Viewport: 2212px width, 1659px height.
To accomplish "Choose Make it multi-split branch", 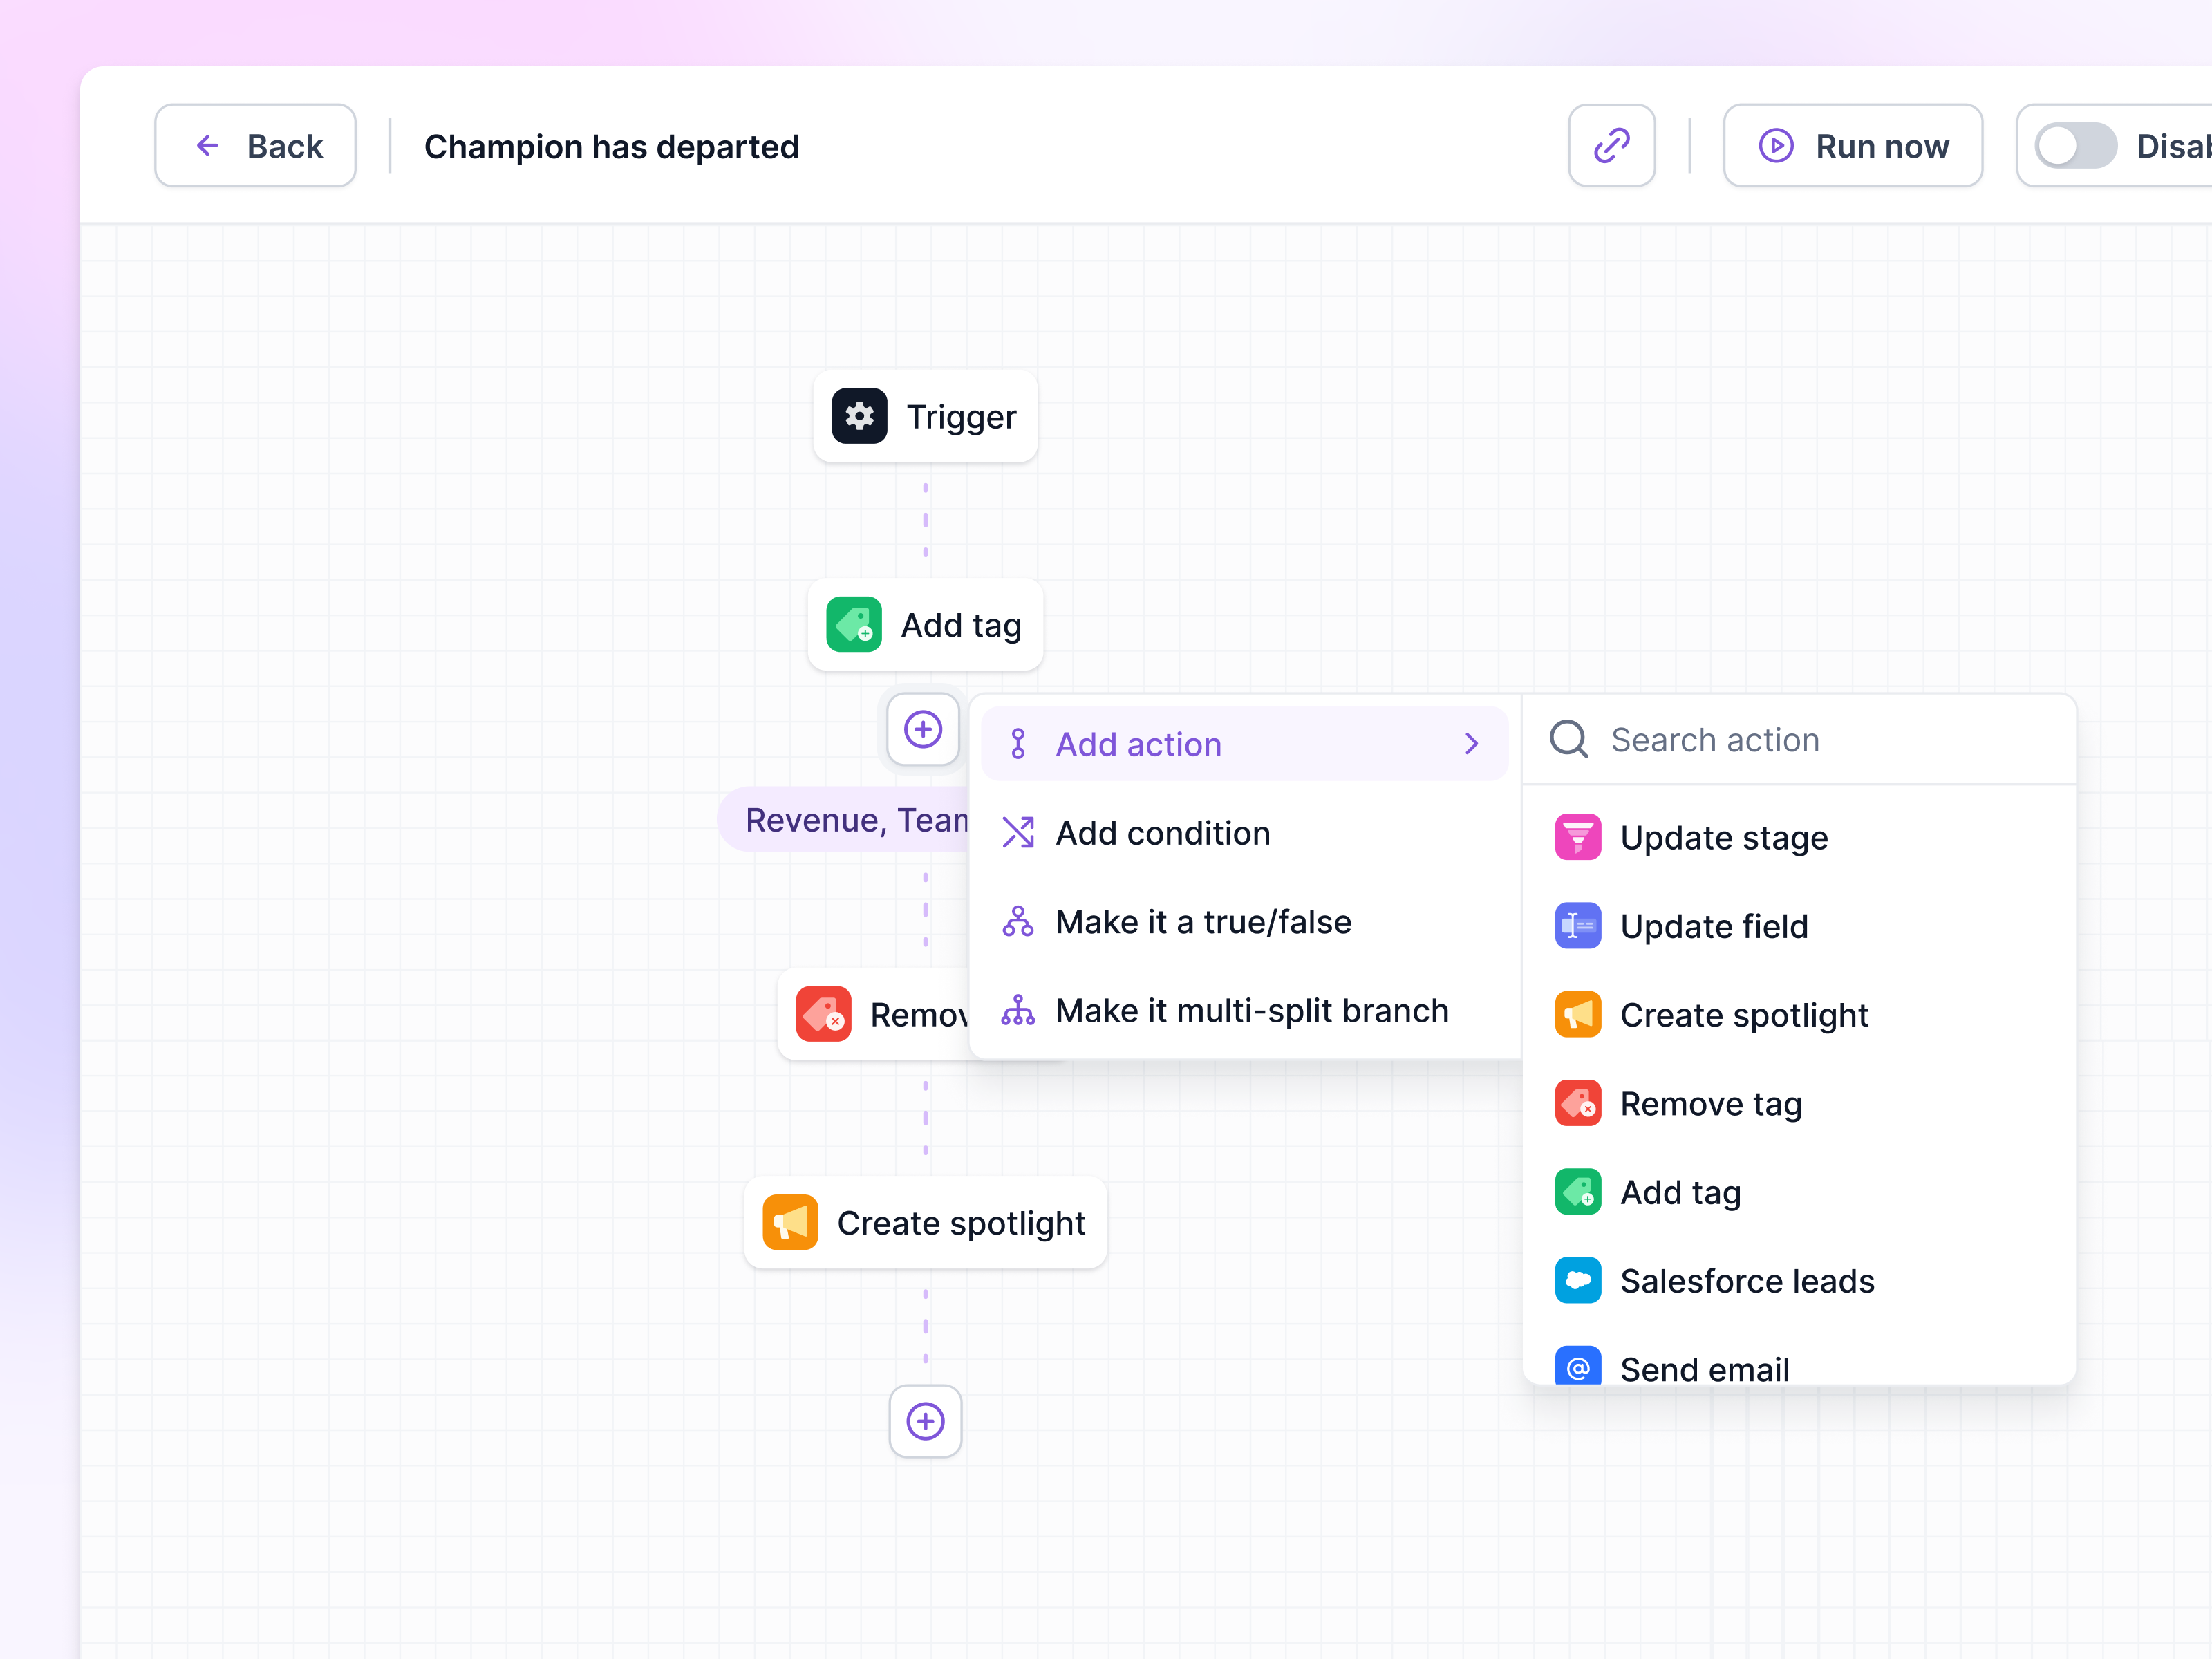I will [1251, 1011].
